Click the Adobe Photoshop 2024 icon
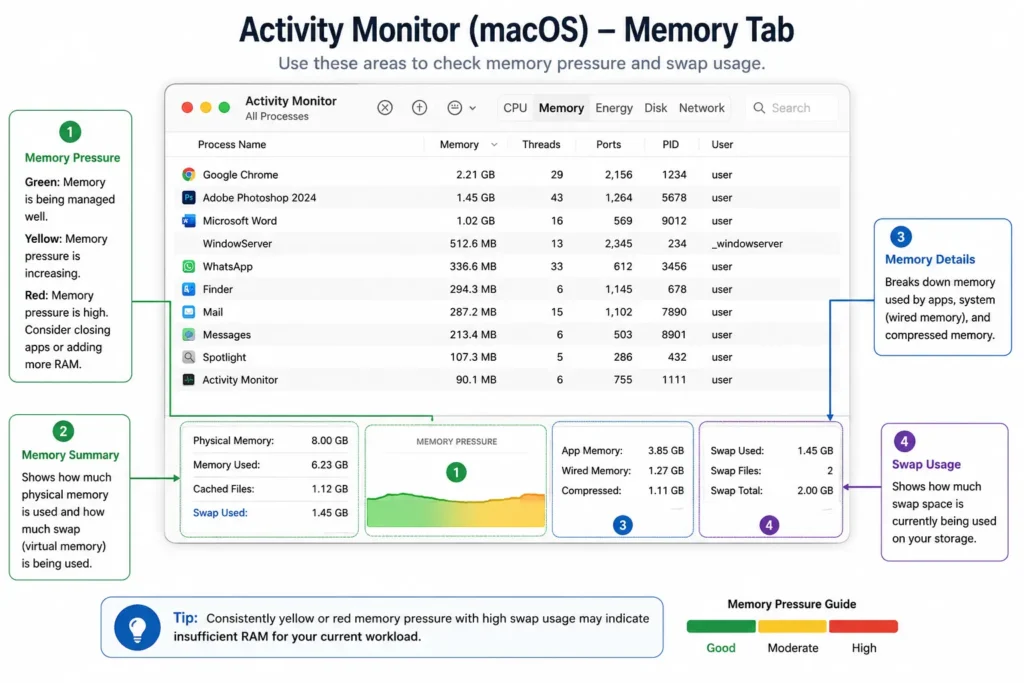Image resolution: width=1024 pixels, height=683 pixels. click(x=189, y=197)
